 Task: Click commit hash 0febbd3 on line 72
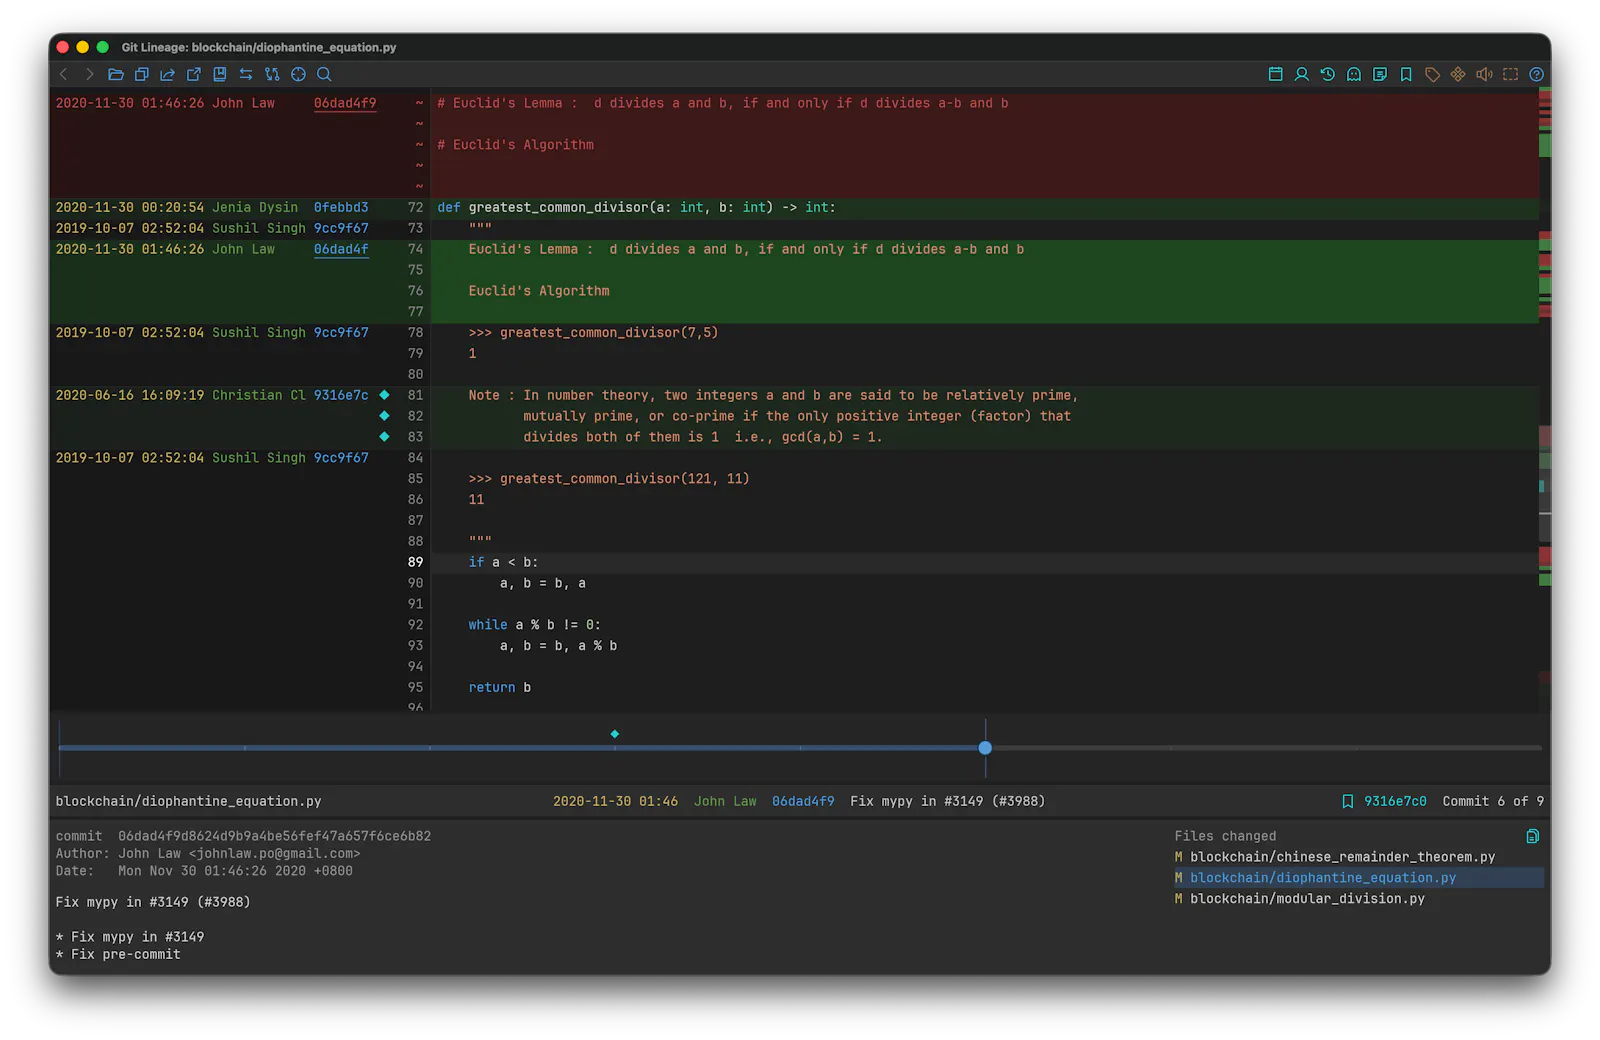(x=341, y=207)
